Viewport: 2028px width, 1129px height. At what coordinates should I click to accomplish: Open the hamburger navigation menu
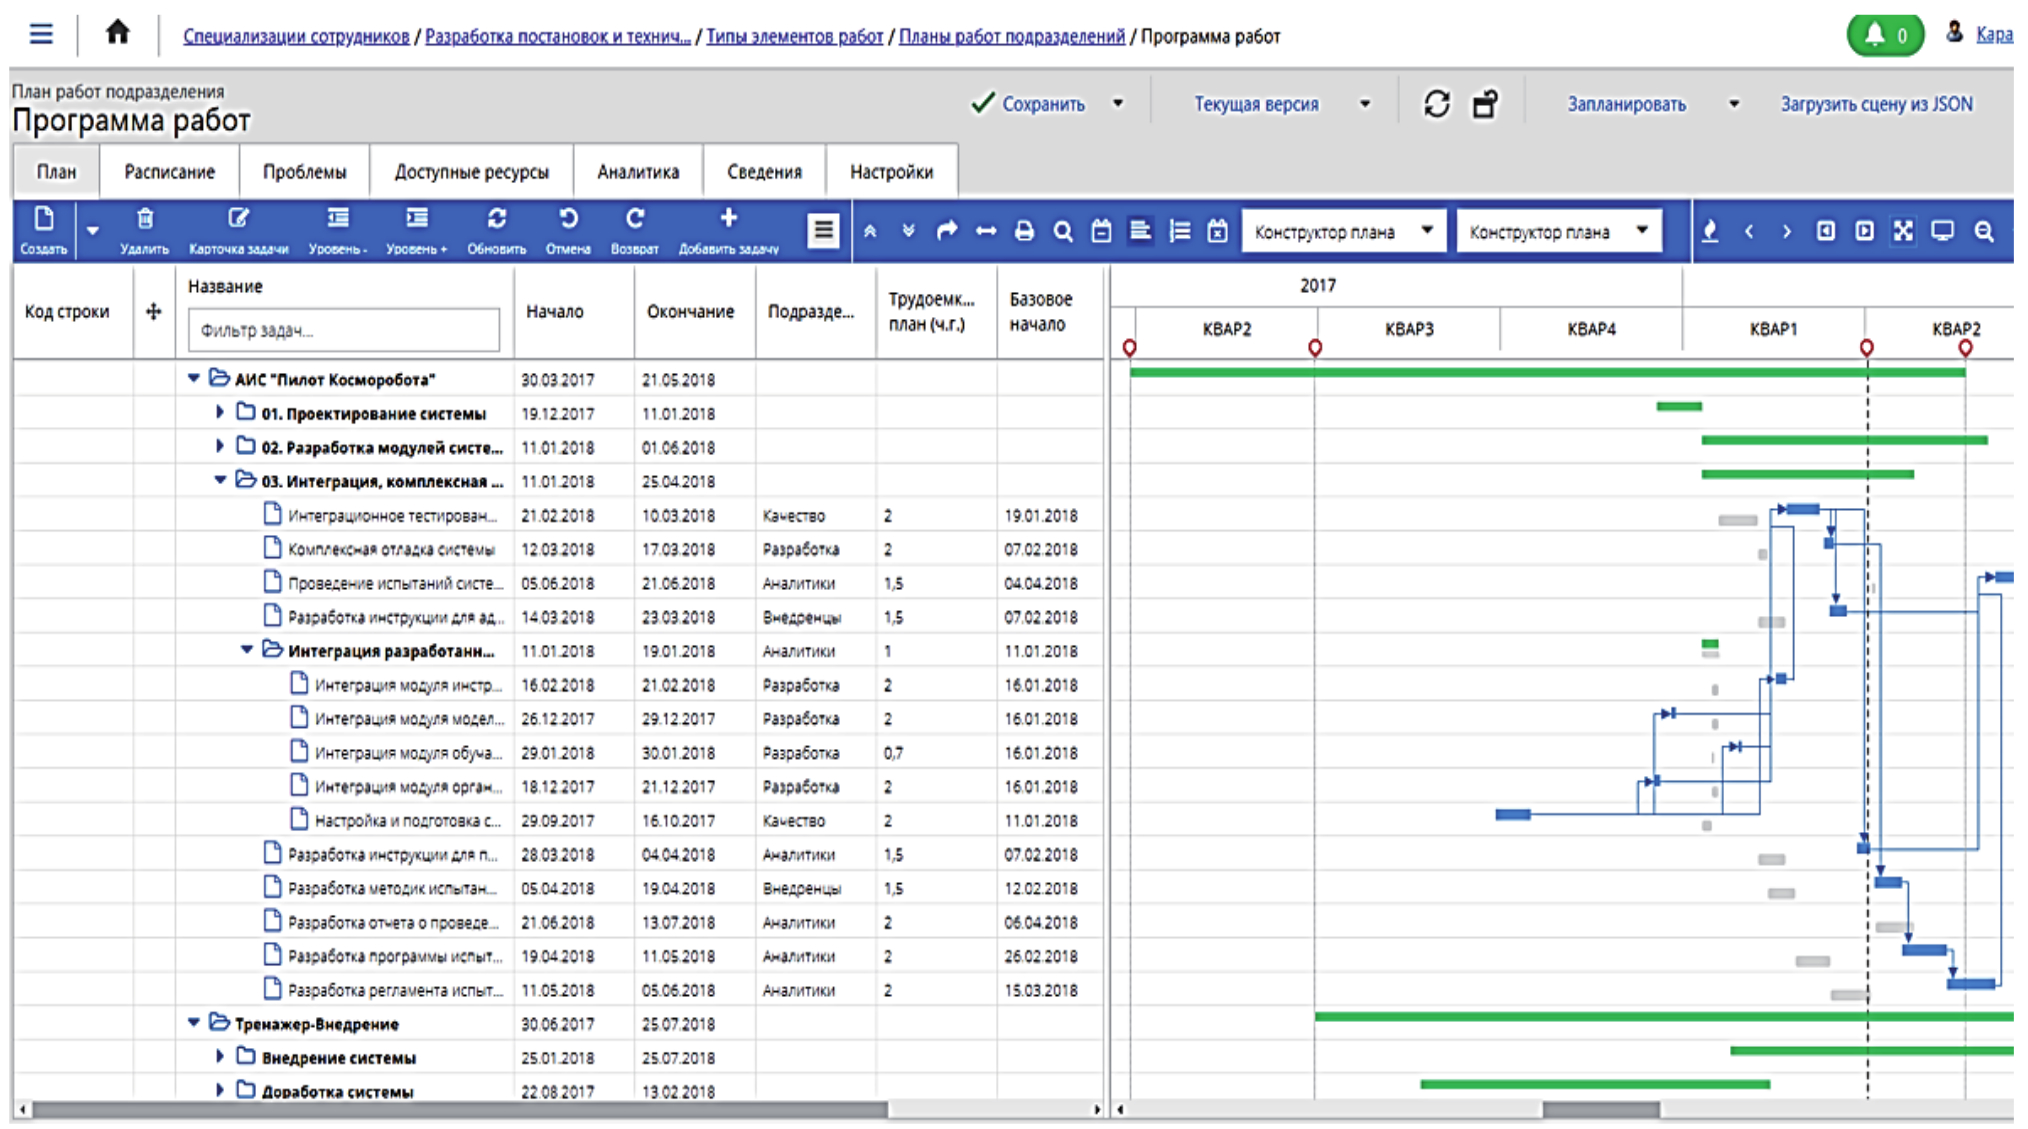click(x=41, y=34)
